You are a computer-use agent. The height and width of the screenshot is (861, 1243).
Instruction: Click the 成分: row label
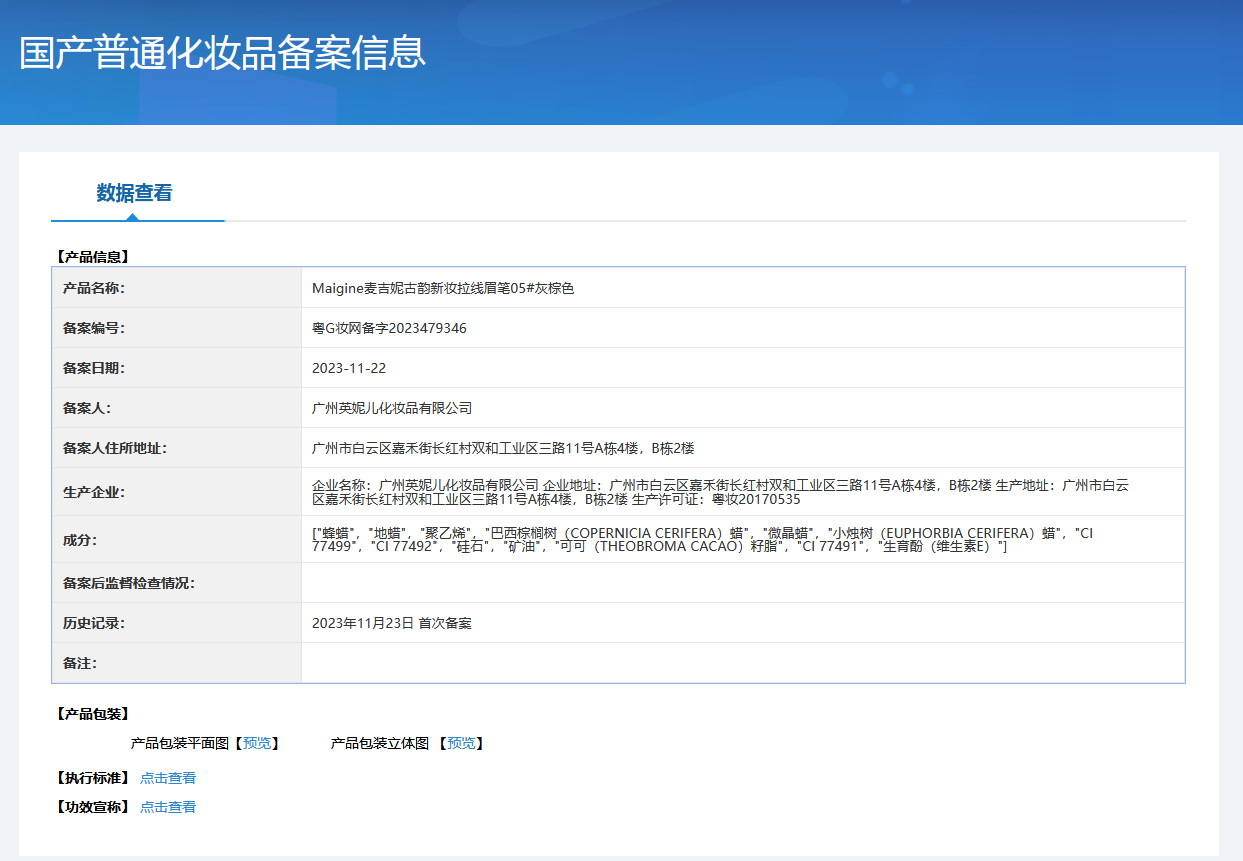[80, 540]
